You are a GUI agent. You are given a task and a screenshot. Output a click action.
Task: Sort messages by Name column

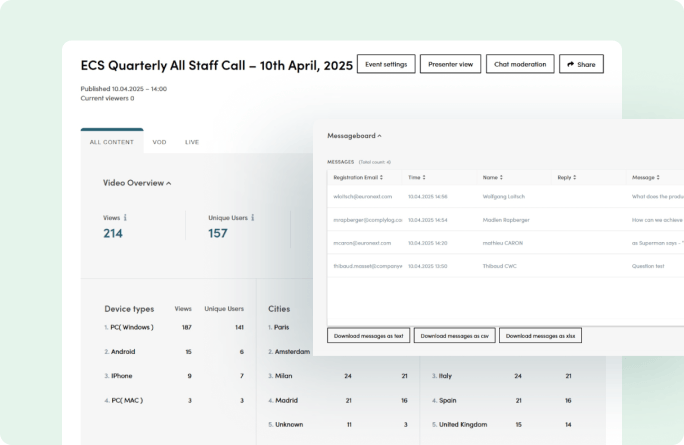point(492,178)
